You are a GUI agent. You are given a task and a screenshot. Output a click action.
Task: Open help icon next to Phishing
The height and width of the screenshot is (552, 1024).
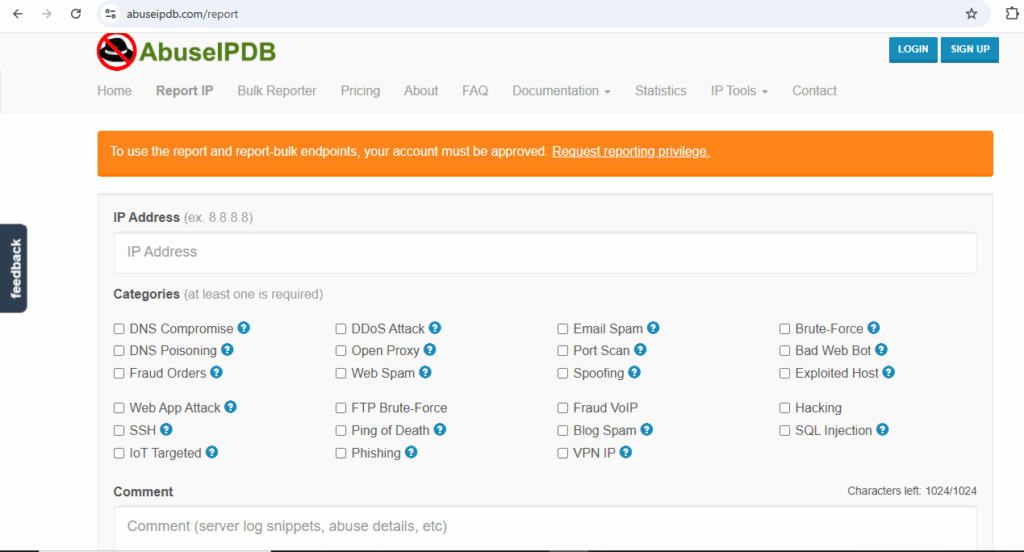pos(411,452)
